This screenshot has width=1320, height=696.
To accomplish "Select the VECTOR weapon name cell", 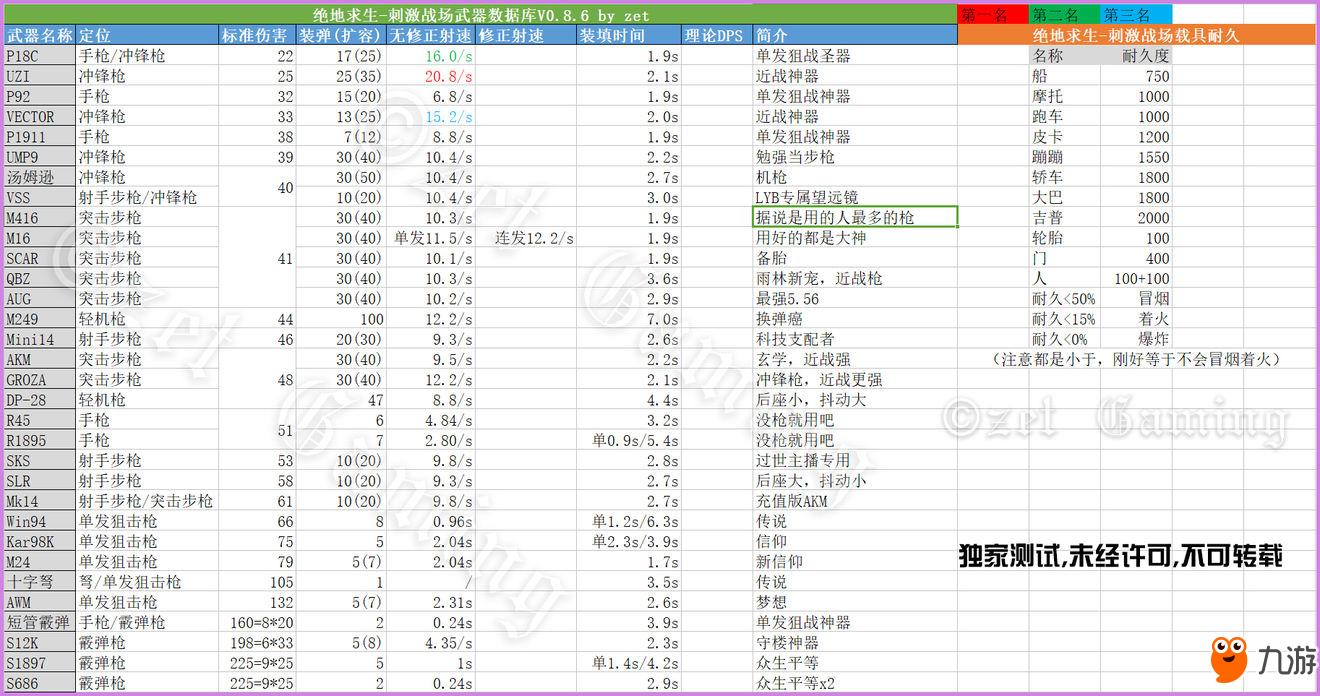I will click(39, 117).
